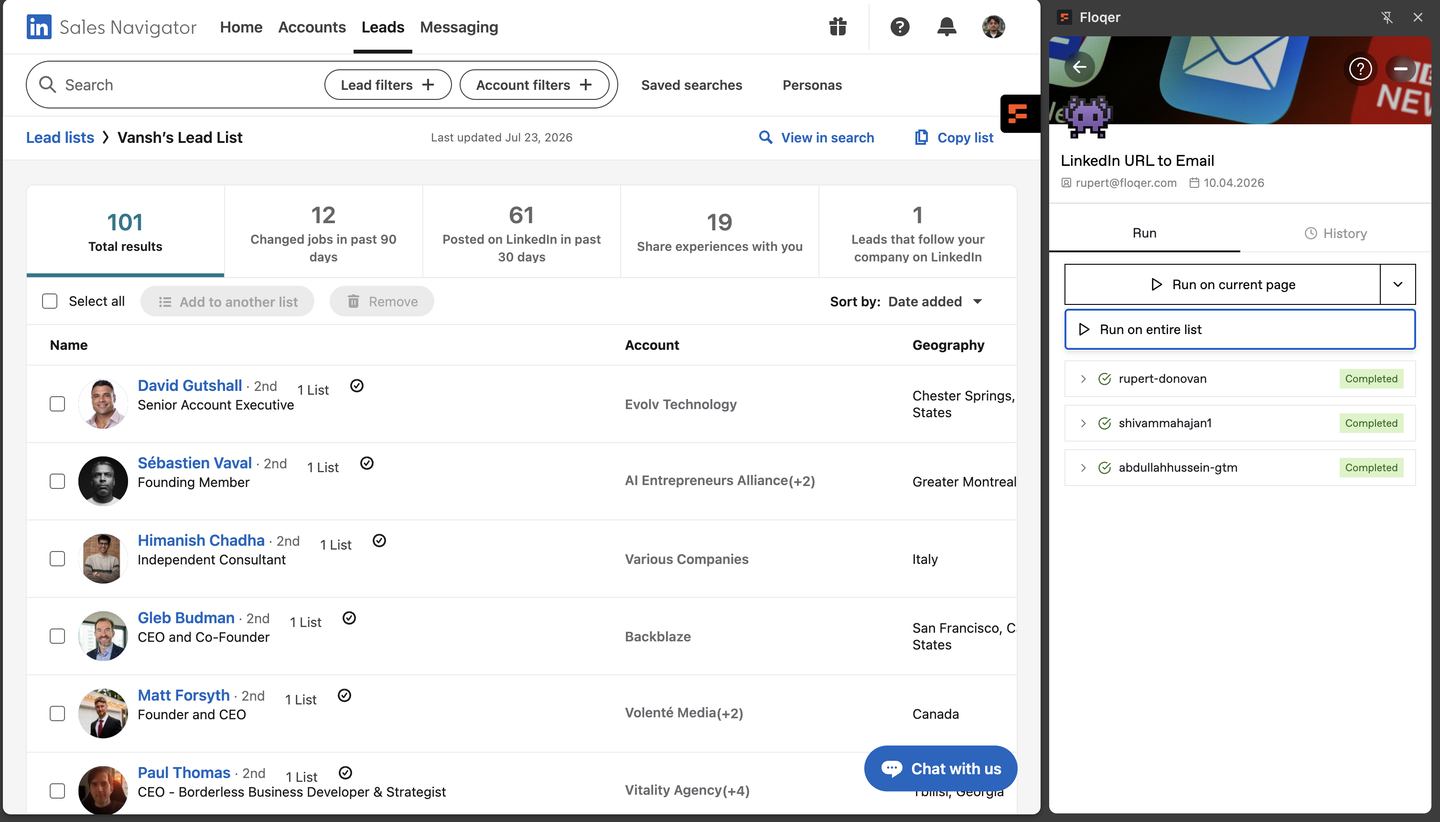This screenshot has height=822, width=1440.
Task: Click the search magnifier icon
Action: point(47,85)
